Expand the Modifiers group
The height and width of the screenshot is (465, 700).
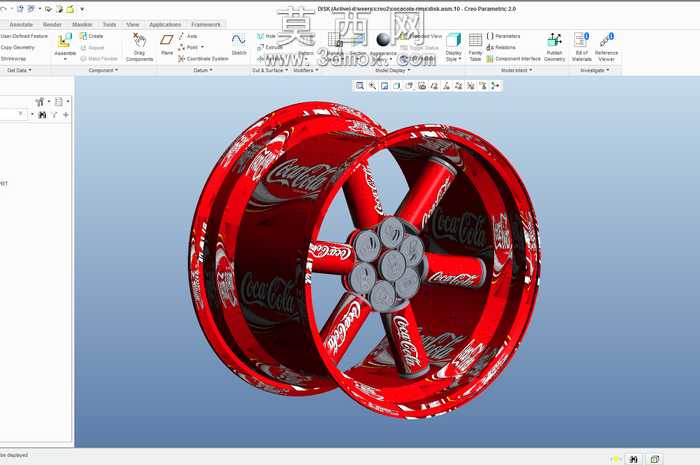click(305, 70)
